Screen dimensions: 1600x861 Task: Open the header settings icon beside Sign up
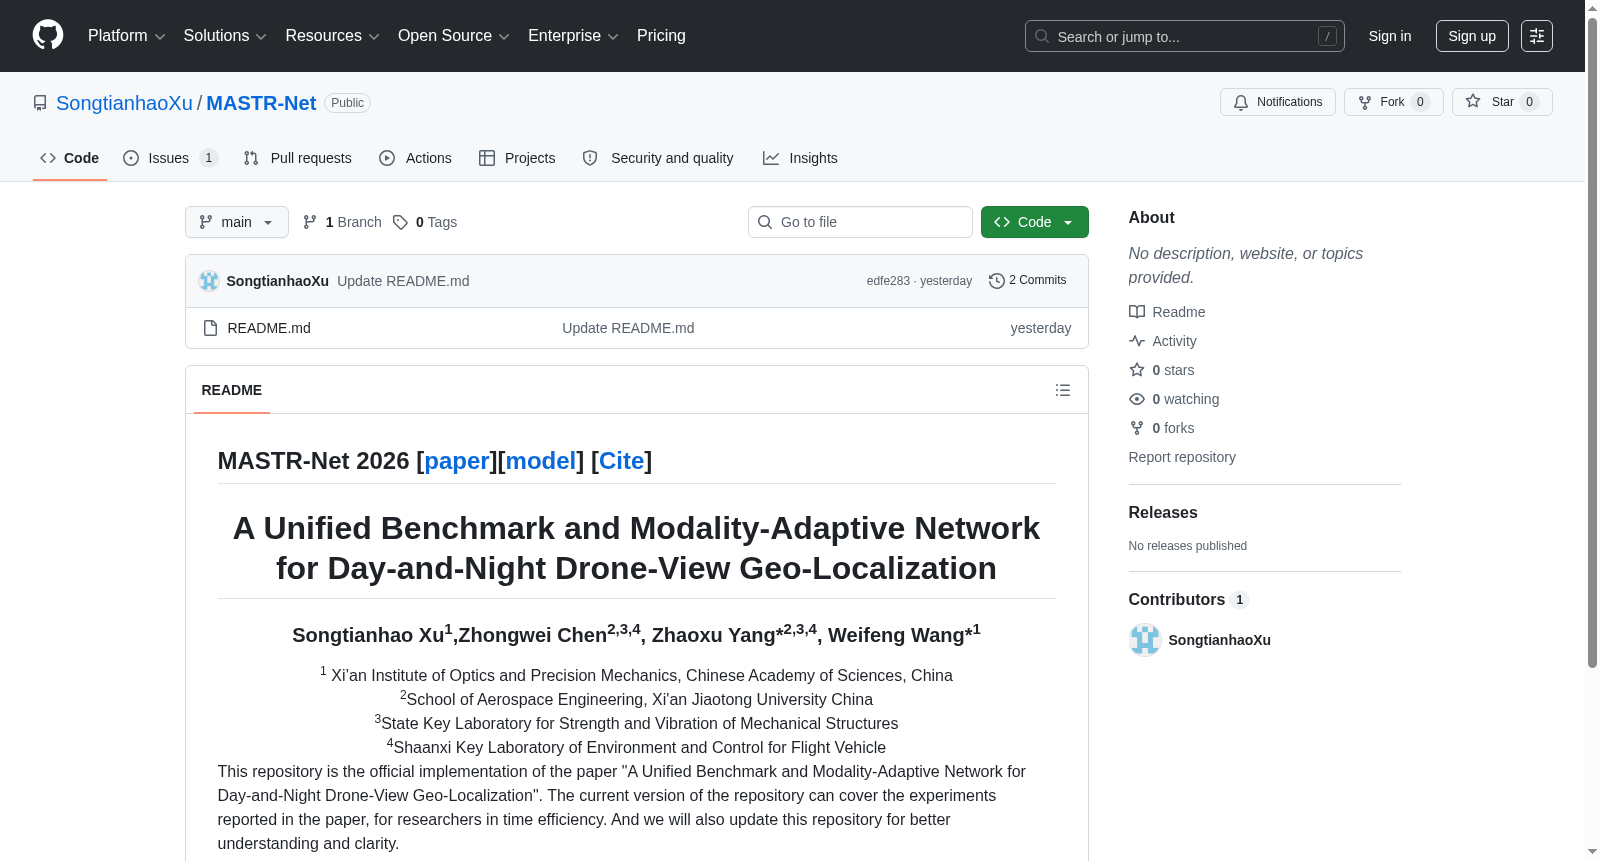tap(1536, 36)
